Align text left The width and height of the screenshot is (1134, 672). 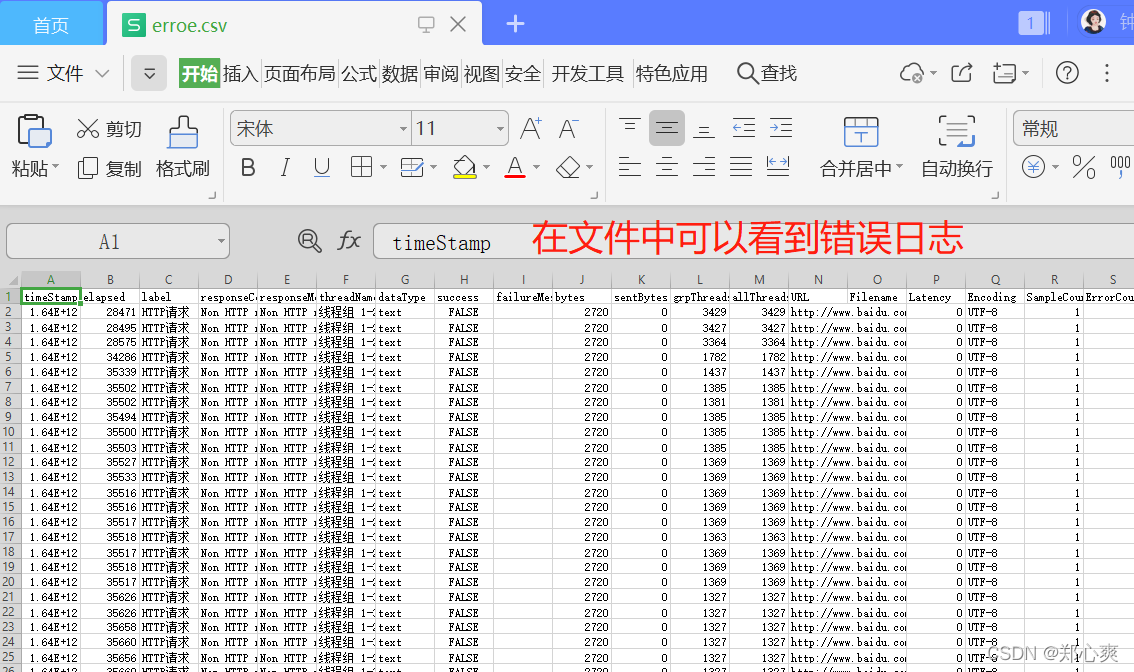(629, 167)
